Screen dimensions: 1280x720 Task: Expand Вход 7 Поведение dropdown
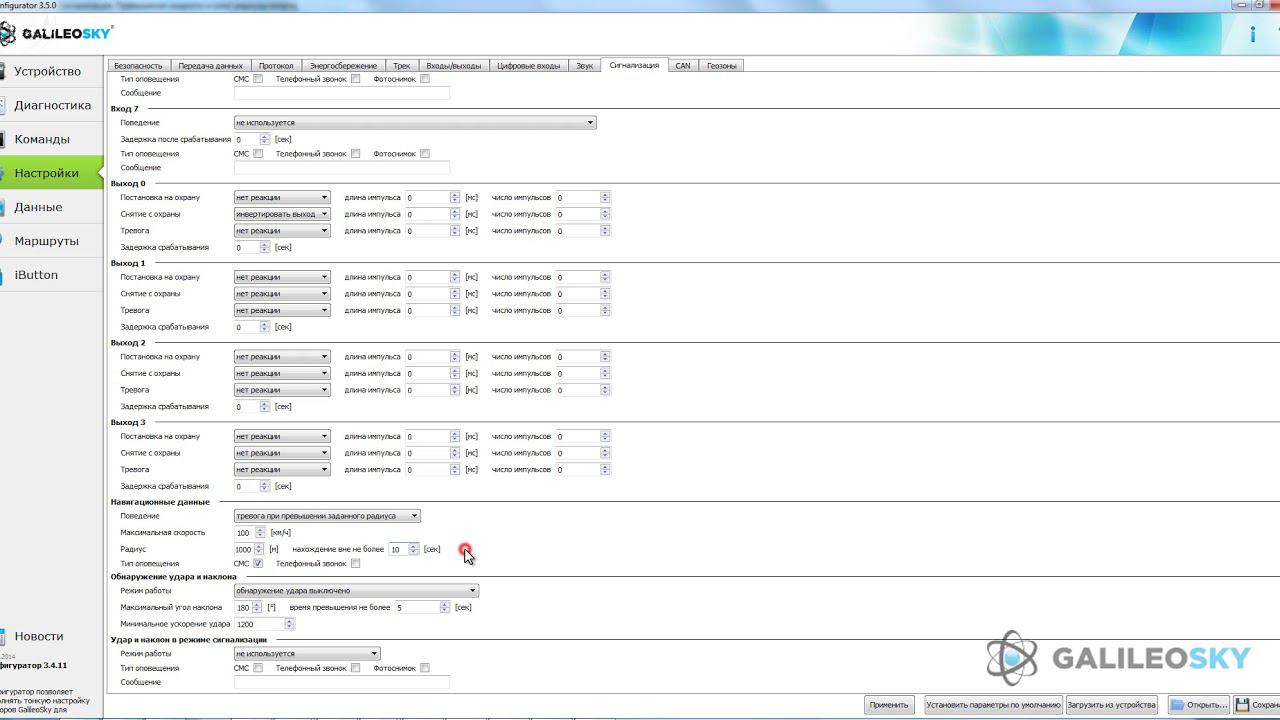tap(415, 123)
